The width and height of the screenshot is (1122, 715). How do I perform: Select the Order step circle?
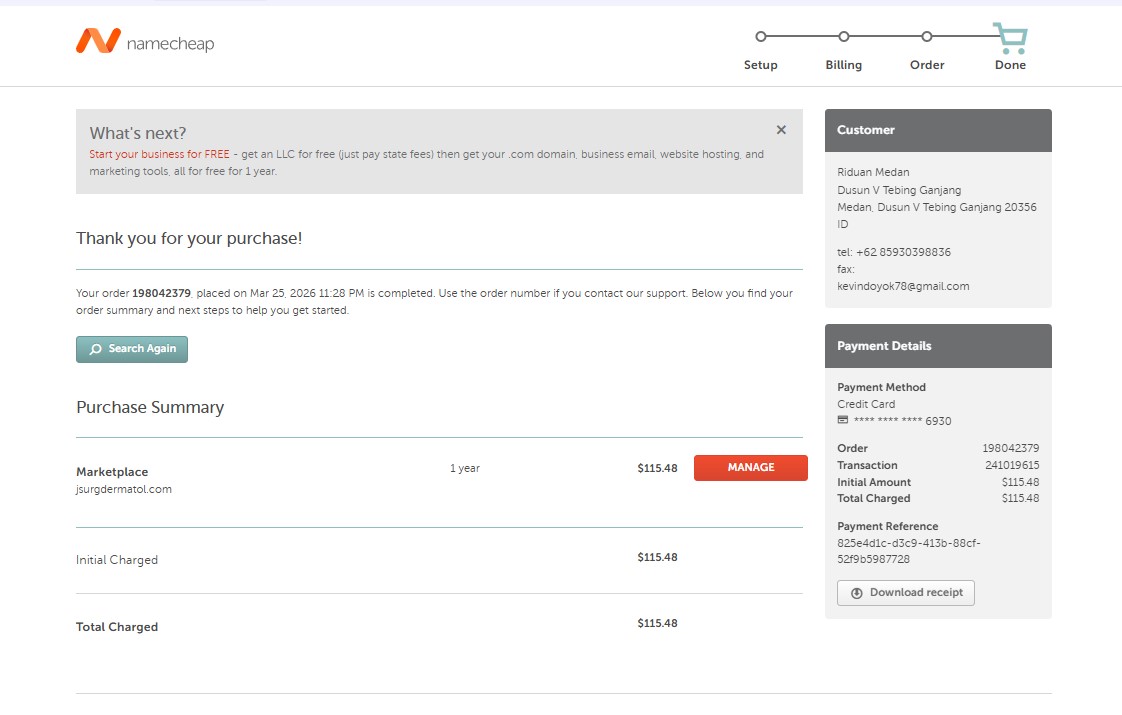click(927, 37)
